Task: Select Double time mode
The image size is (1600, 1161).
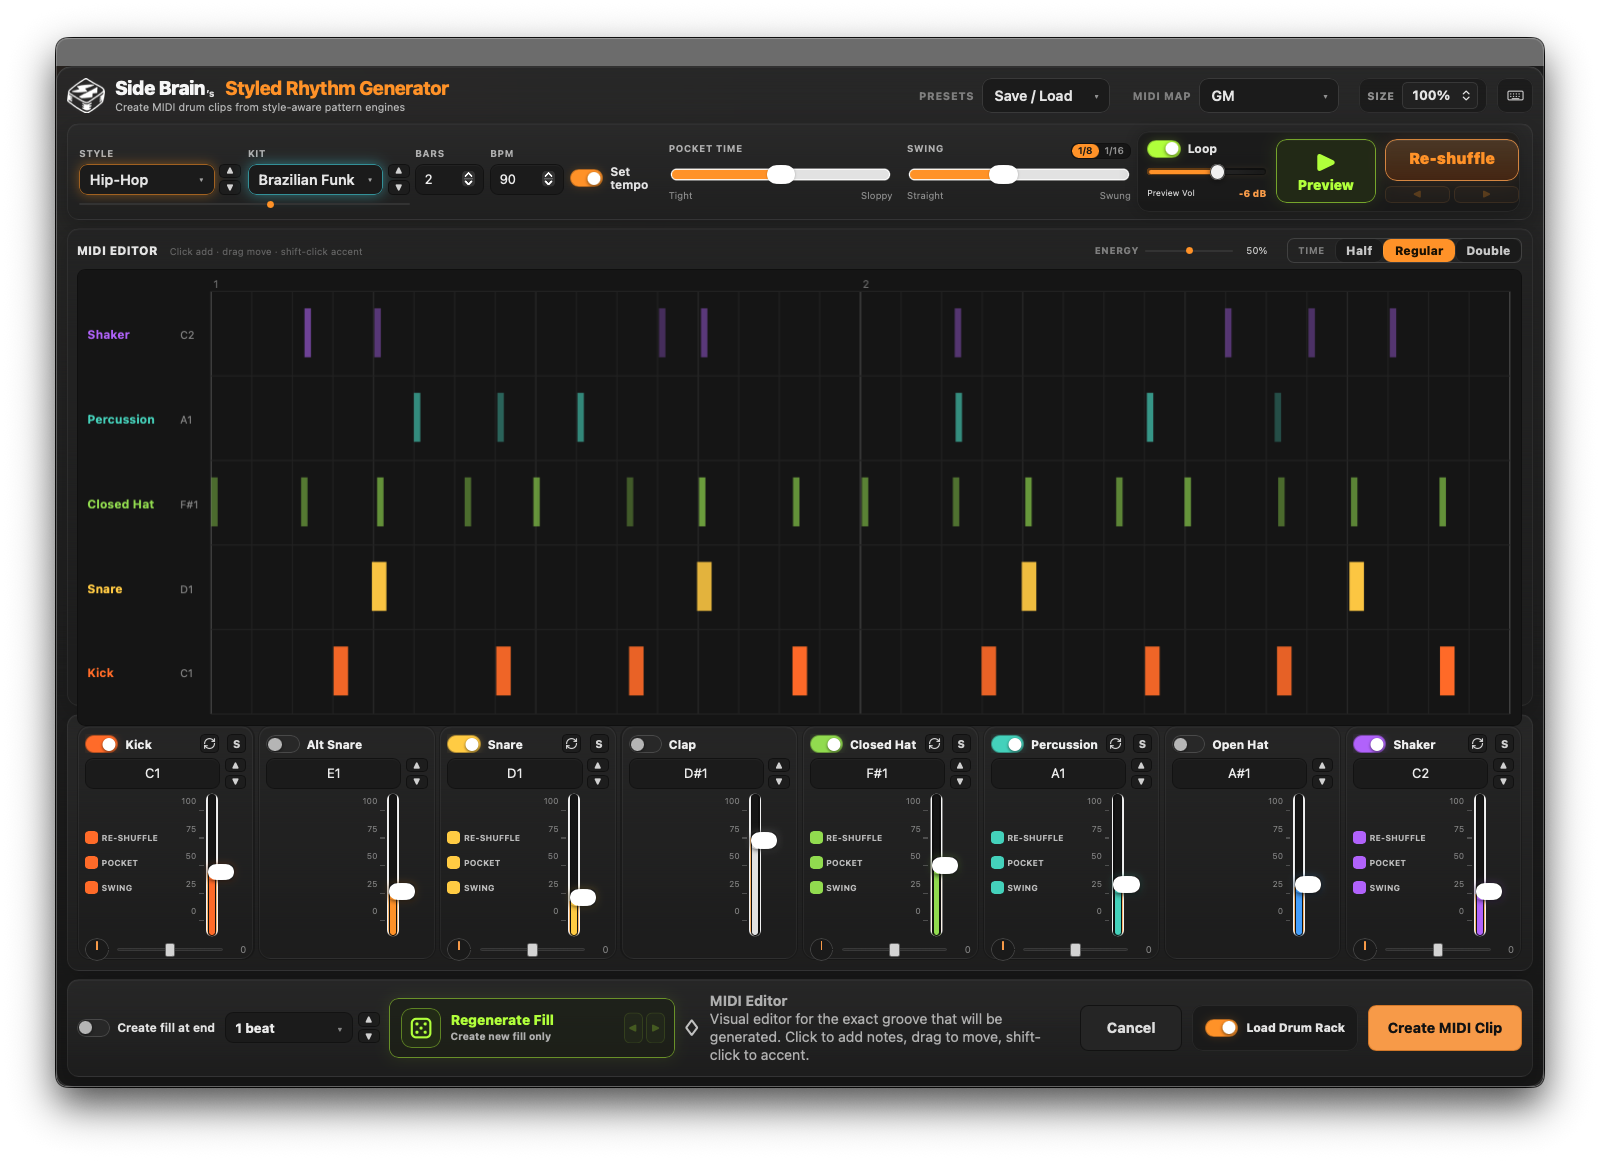Action: (1488, 251)
